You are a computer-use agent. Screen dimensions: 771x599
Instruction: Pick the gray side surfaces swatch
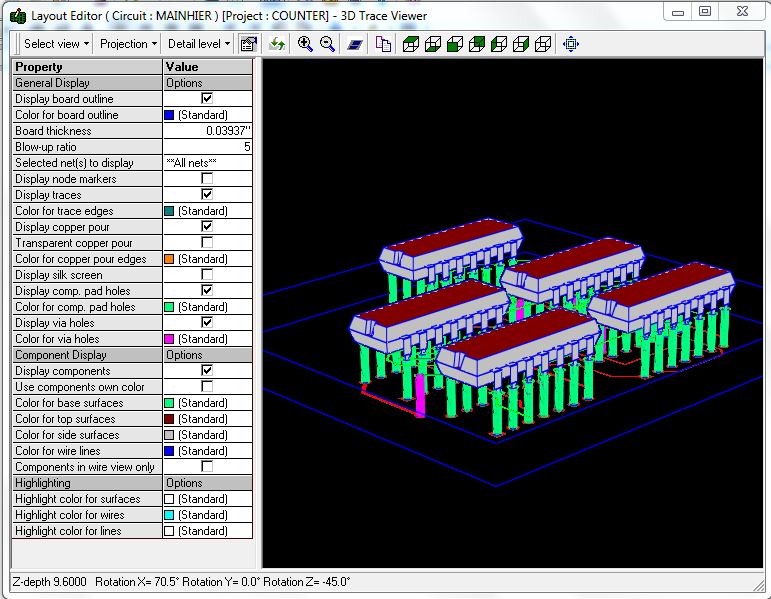click(169, 435)
